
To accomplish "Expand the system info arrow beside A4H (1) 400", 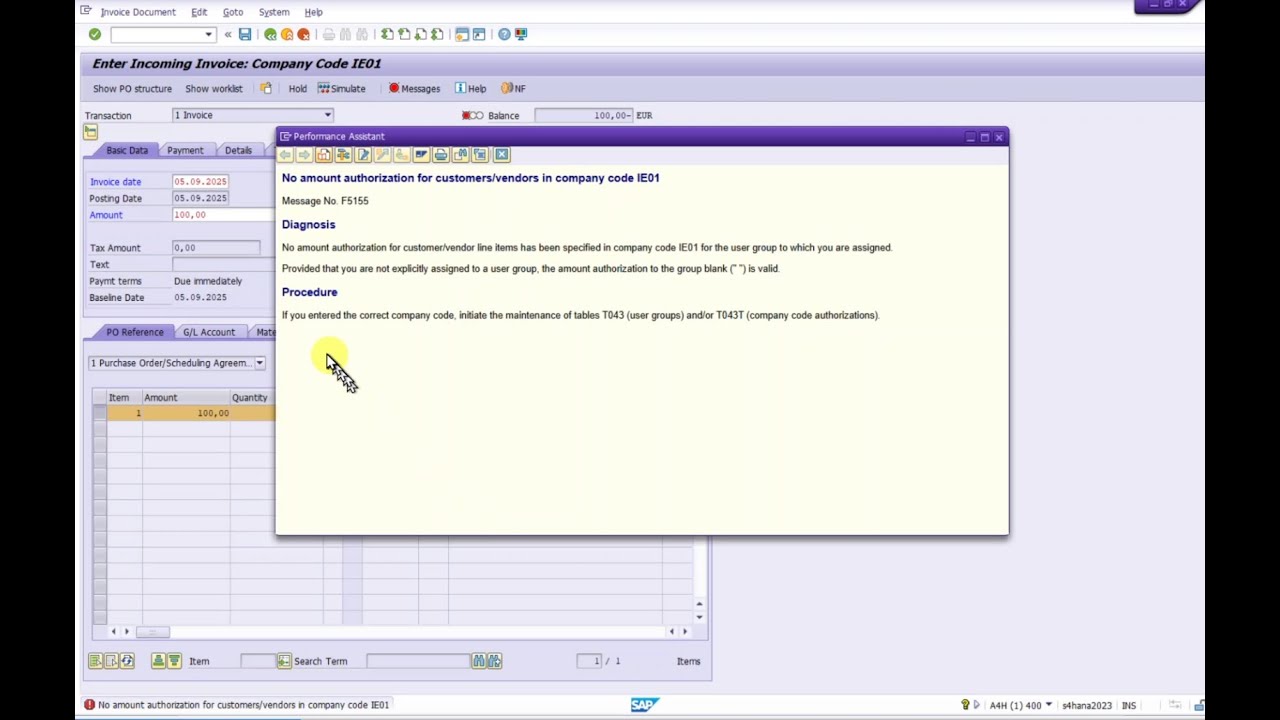I will 1048,705.
